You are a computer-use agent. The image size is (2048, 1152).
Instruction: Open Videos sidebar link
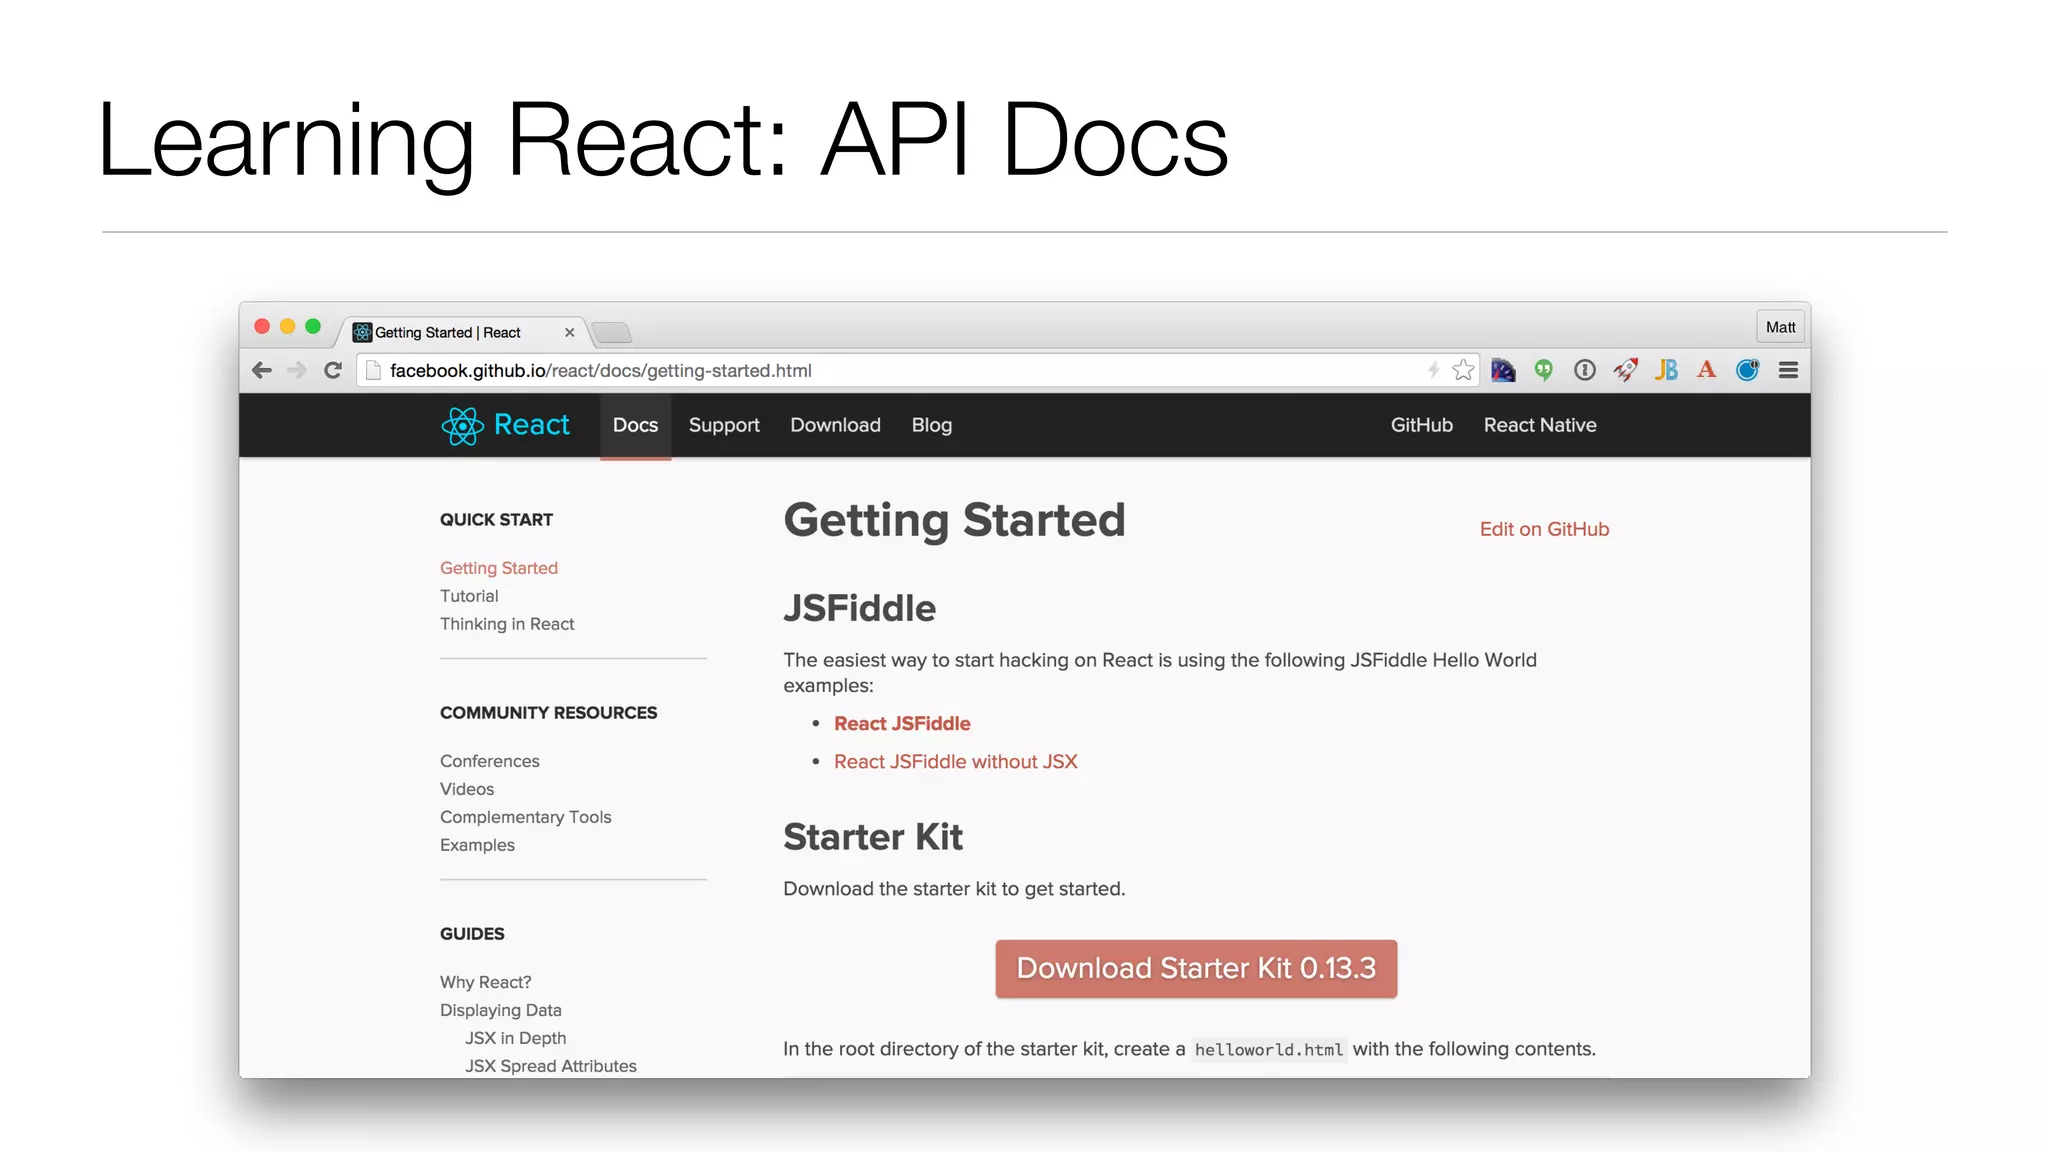(x=467, y=789)
